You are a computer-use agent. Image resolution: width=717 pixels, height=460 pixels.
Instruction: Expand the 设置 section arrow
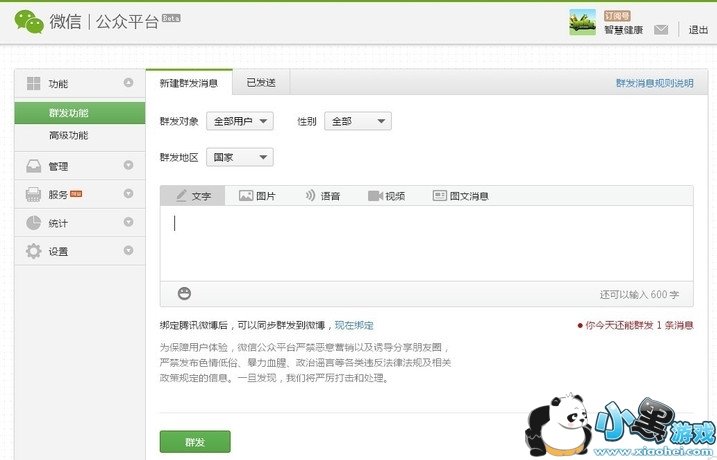coord(128,250)
